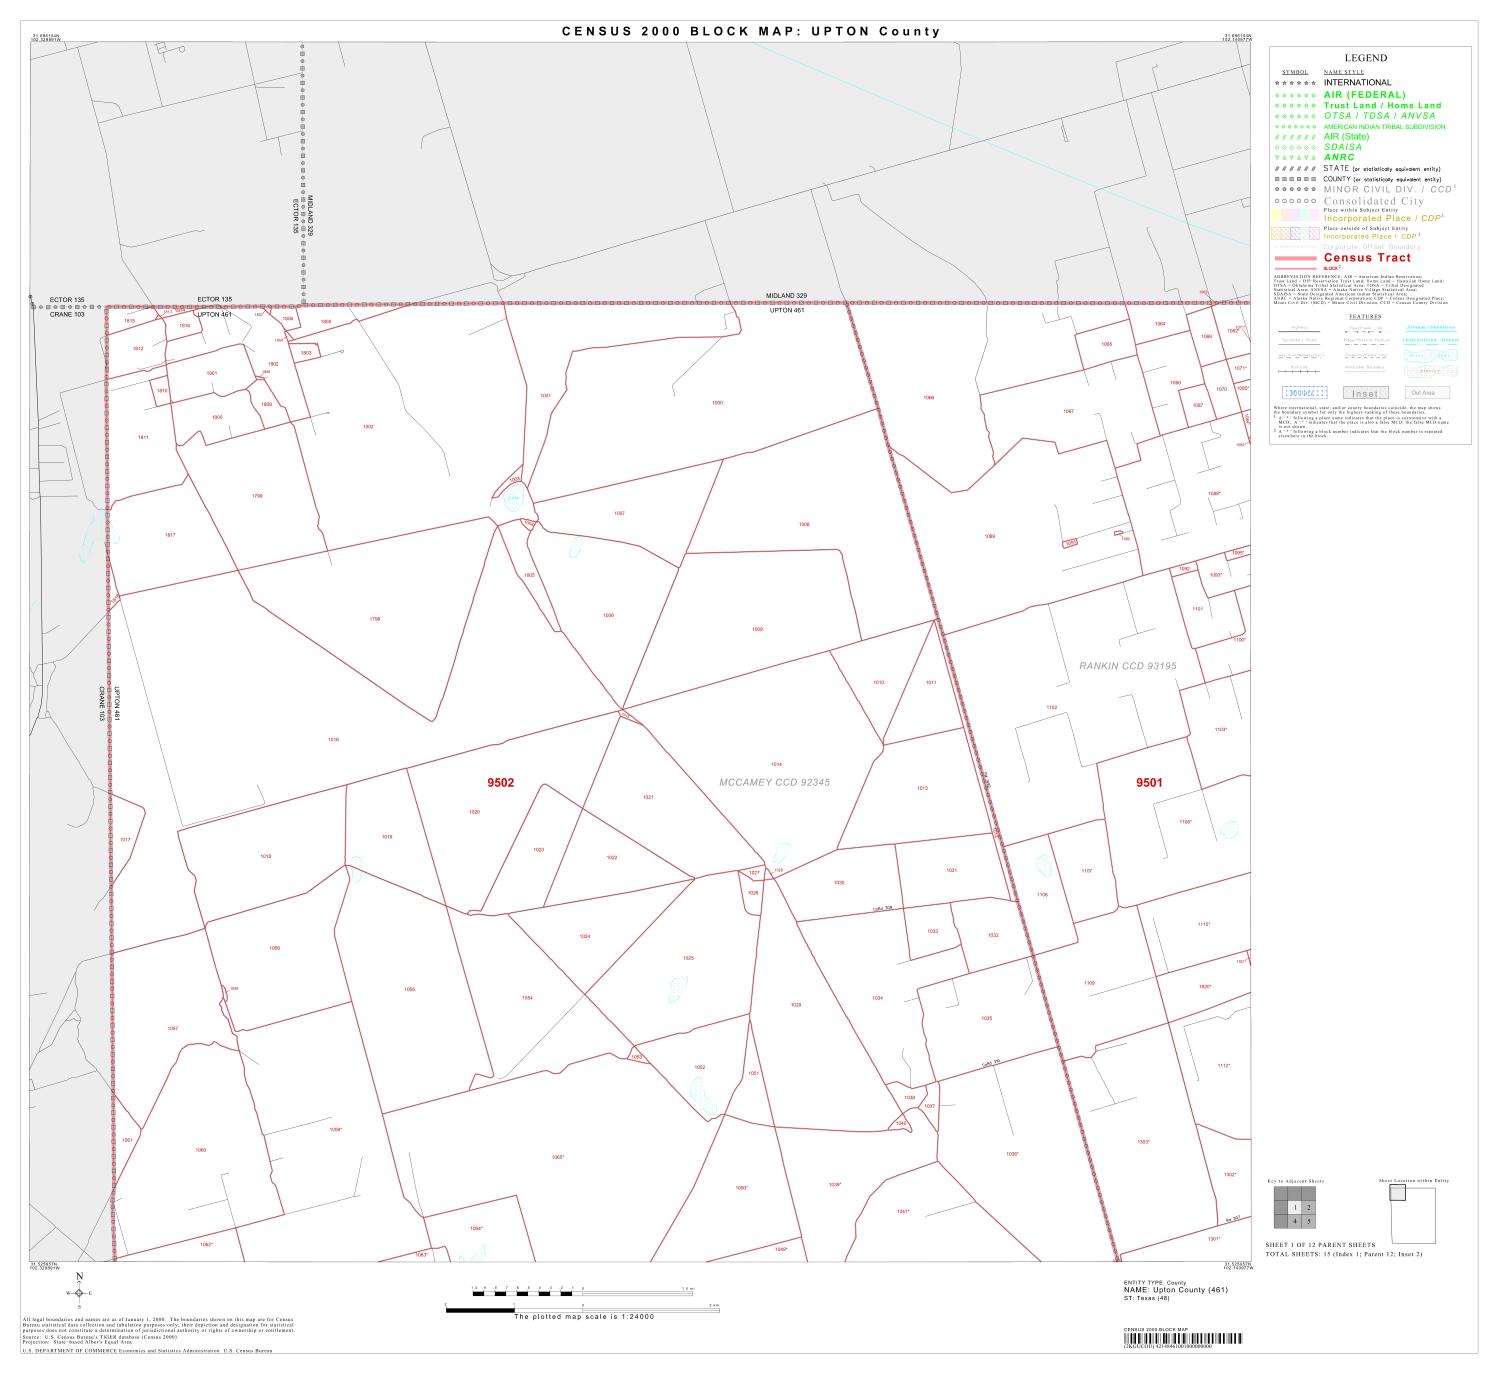Click the Railroad line symbol under FEATURES

point(1297,370)
